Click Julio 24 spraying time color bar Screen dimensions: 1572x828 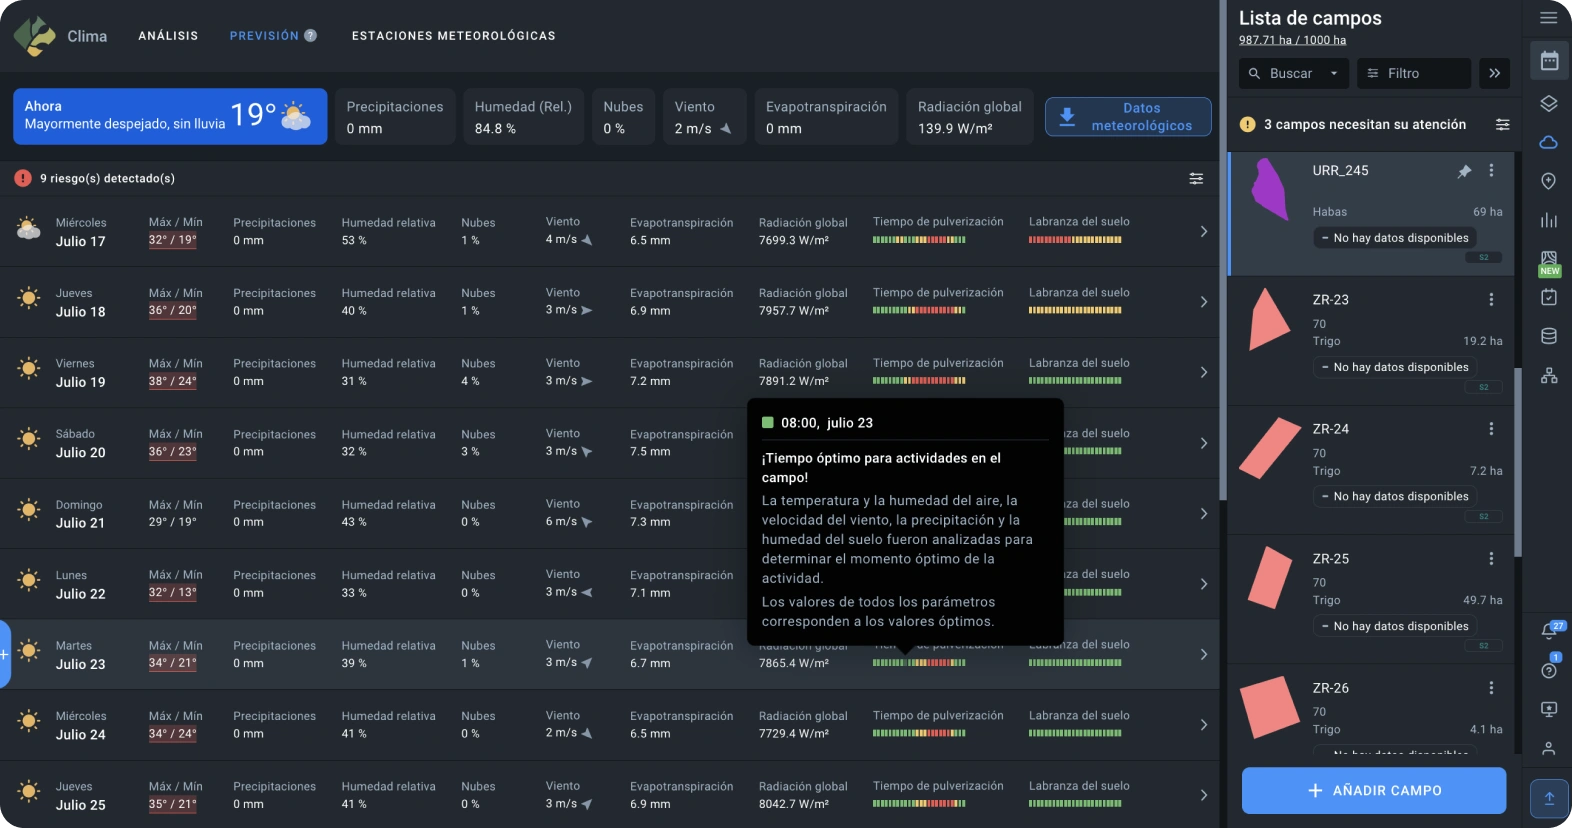pos(918,734)
